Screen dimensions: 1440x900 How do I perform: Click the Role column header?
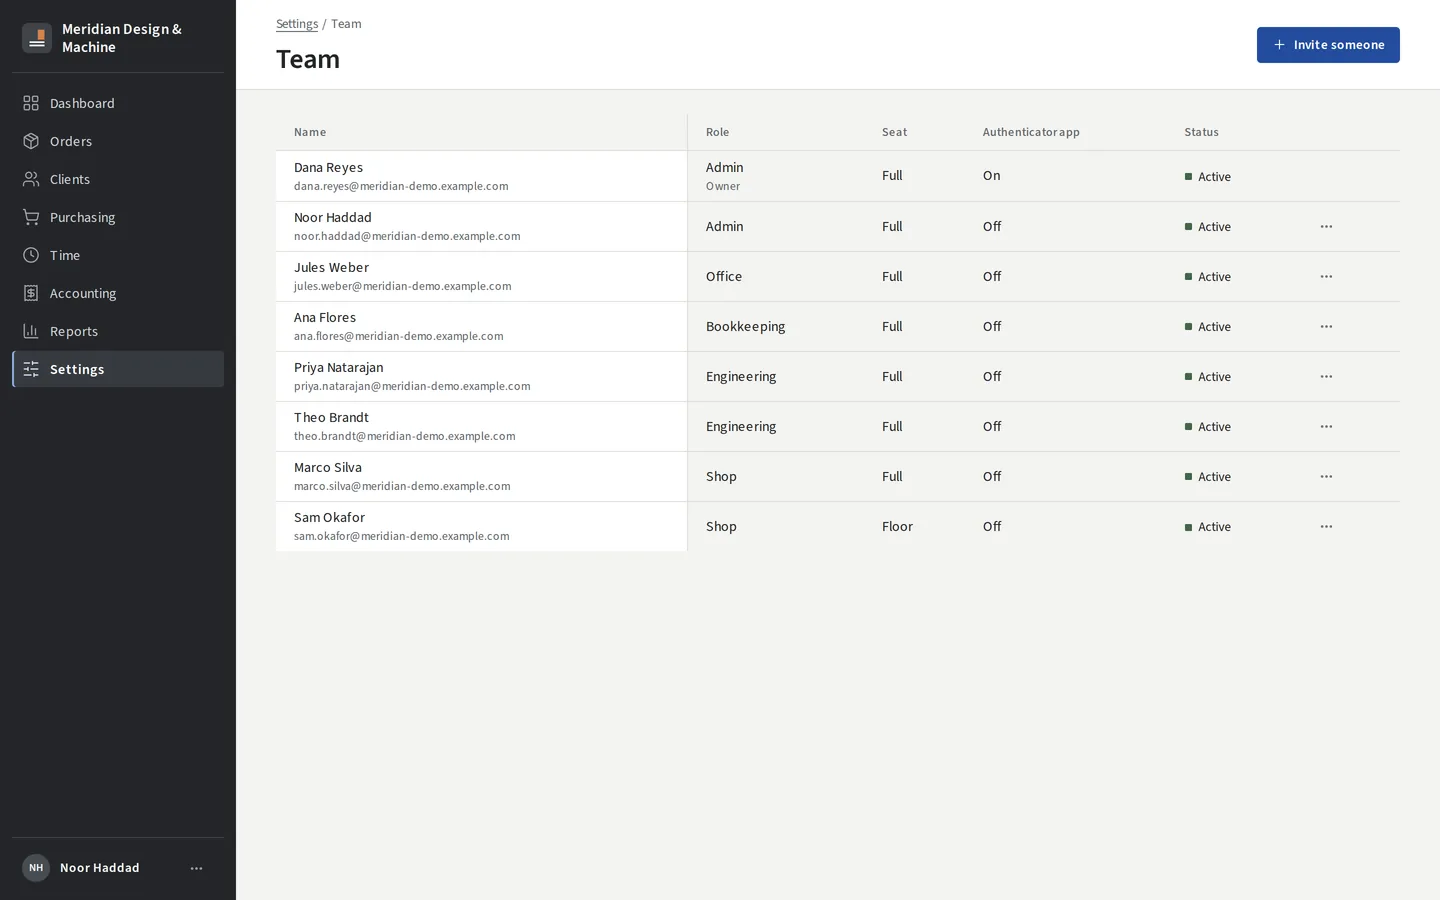coord(717,132)
